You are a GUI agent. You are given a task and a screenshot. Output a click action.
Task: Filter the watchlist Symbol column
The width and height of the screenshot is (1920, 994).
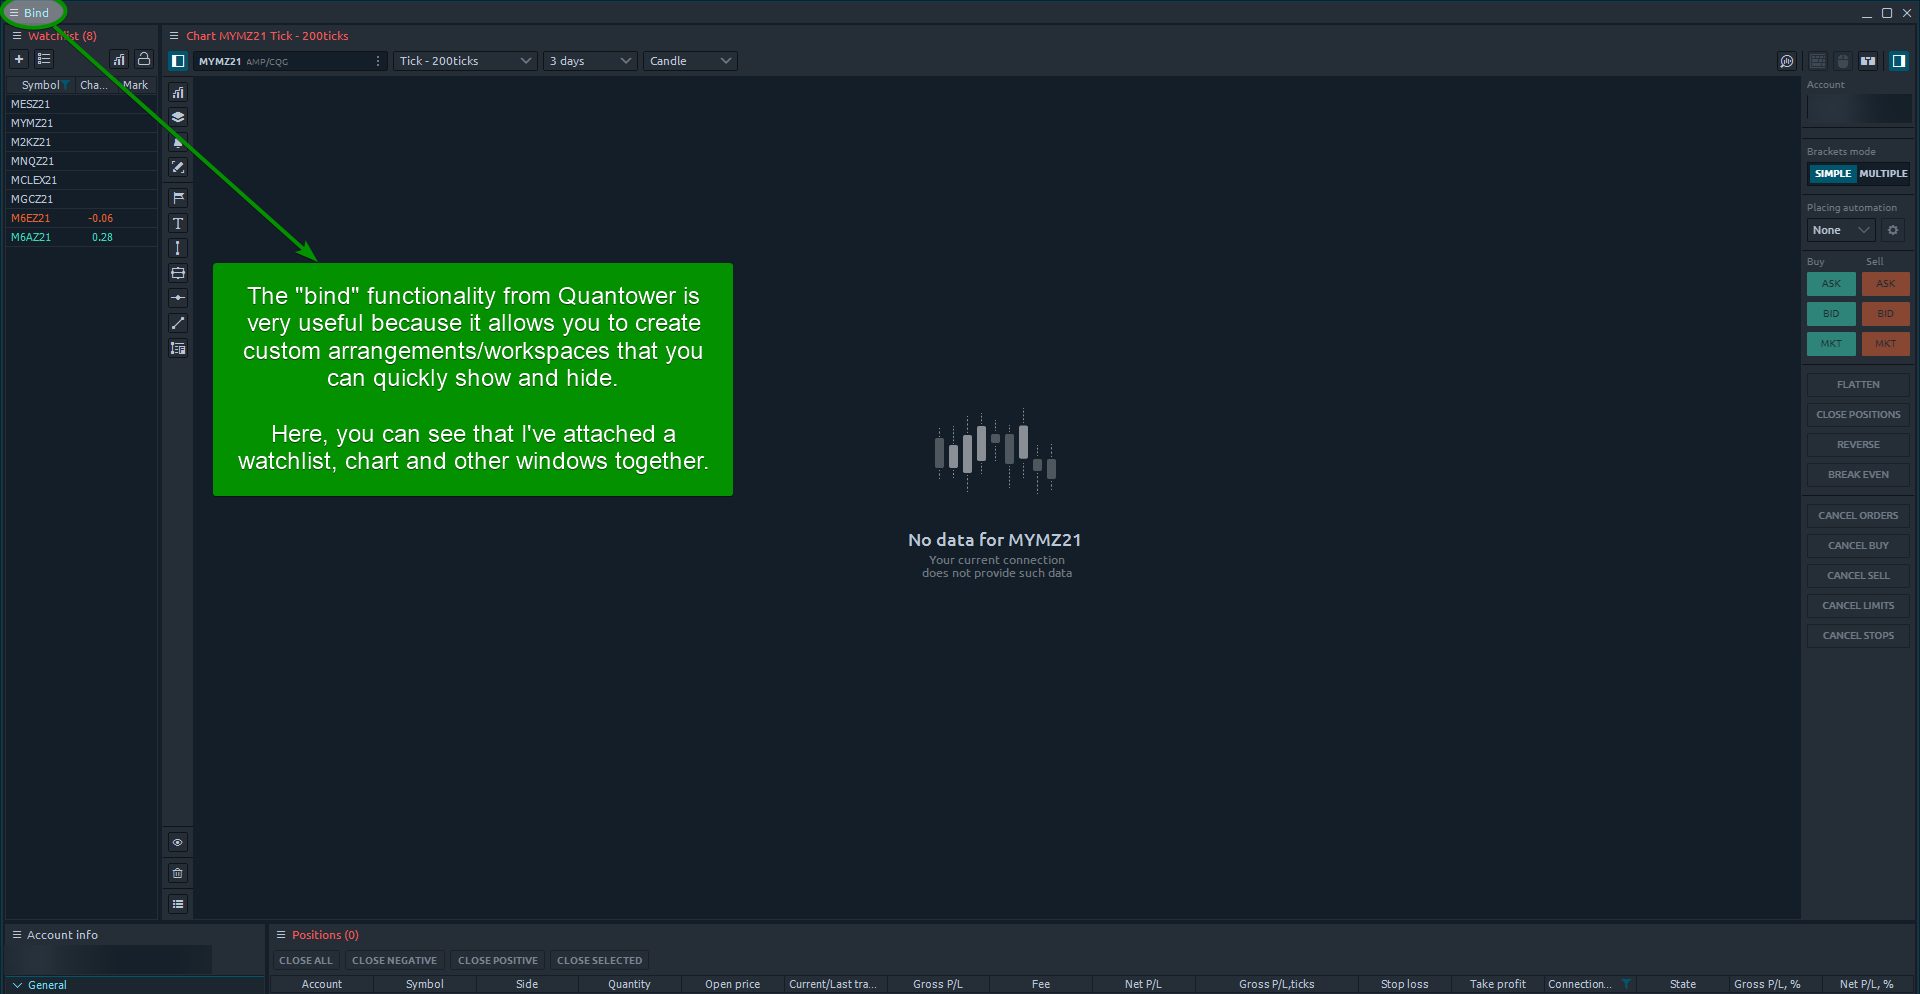click(x=66, y=85)
